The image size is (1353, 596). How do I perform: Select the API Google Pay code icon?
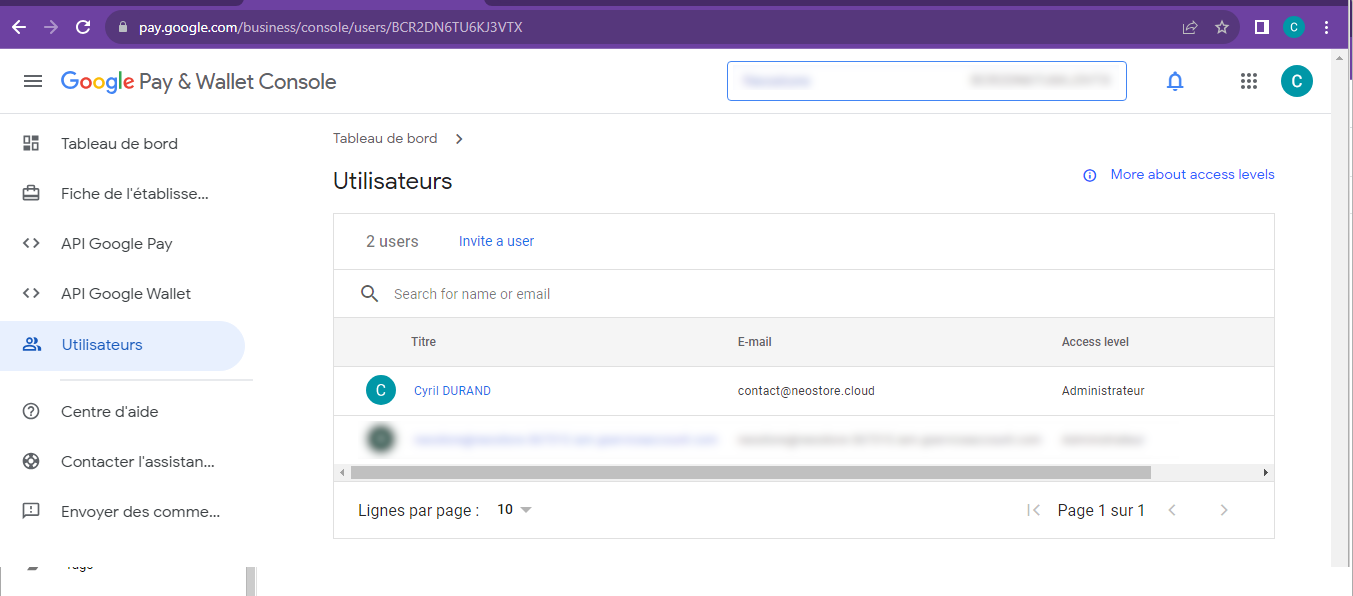tap(30, 243)
